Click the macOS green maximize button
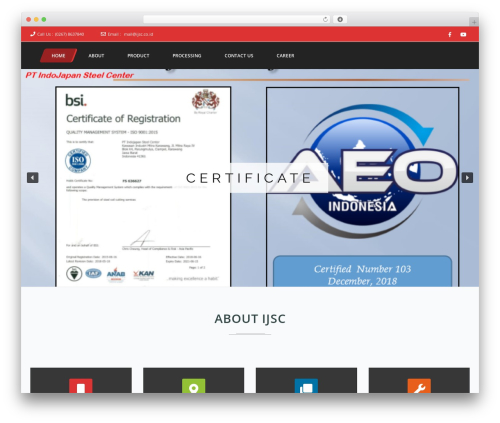Viewport: 500px width, 423px height. pyautogui.click(x=44, y=19)
